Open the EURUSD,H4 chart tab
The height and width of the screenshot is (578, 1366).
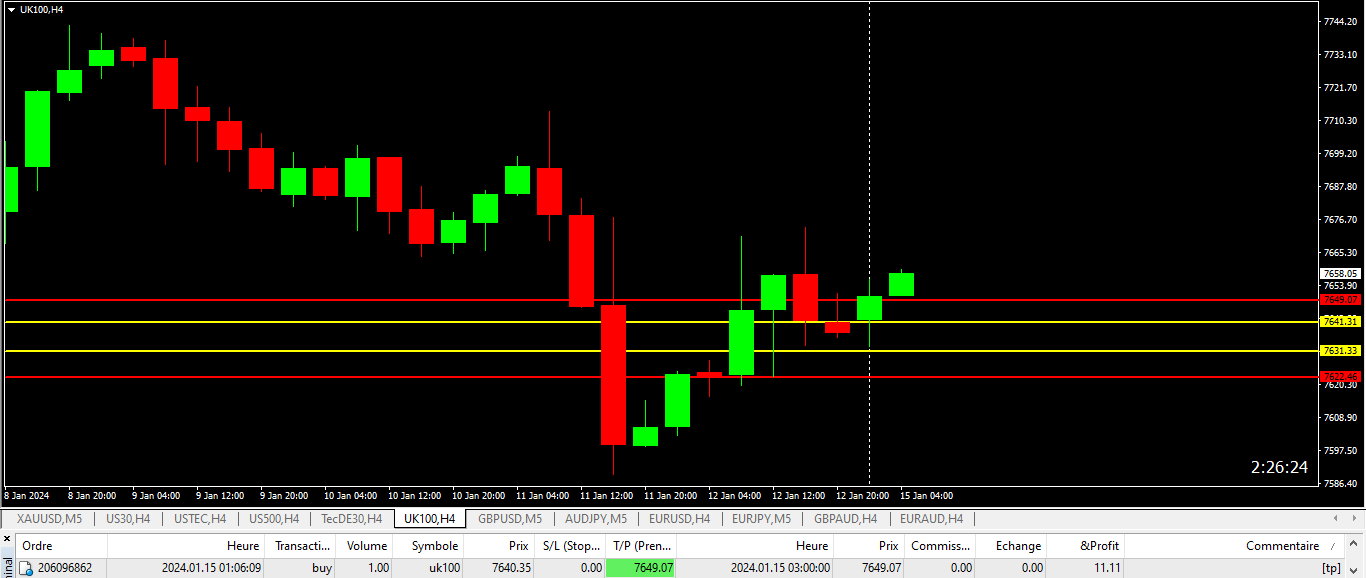(x=679, y=519)
